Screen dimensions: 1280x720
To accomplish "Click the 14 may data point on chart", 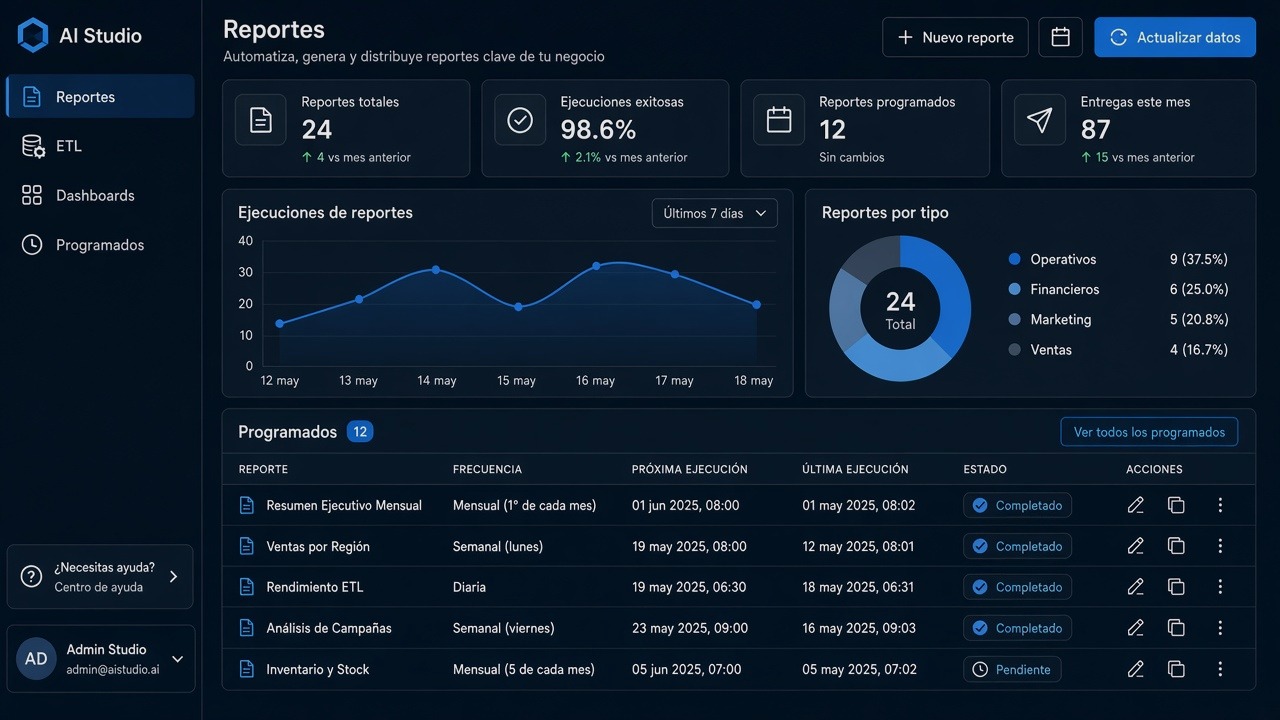I will [x=436, y=270].
